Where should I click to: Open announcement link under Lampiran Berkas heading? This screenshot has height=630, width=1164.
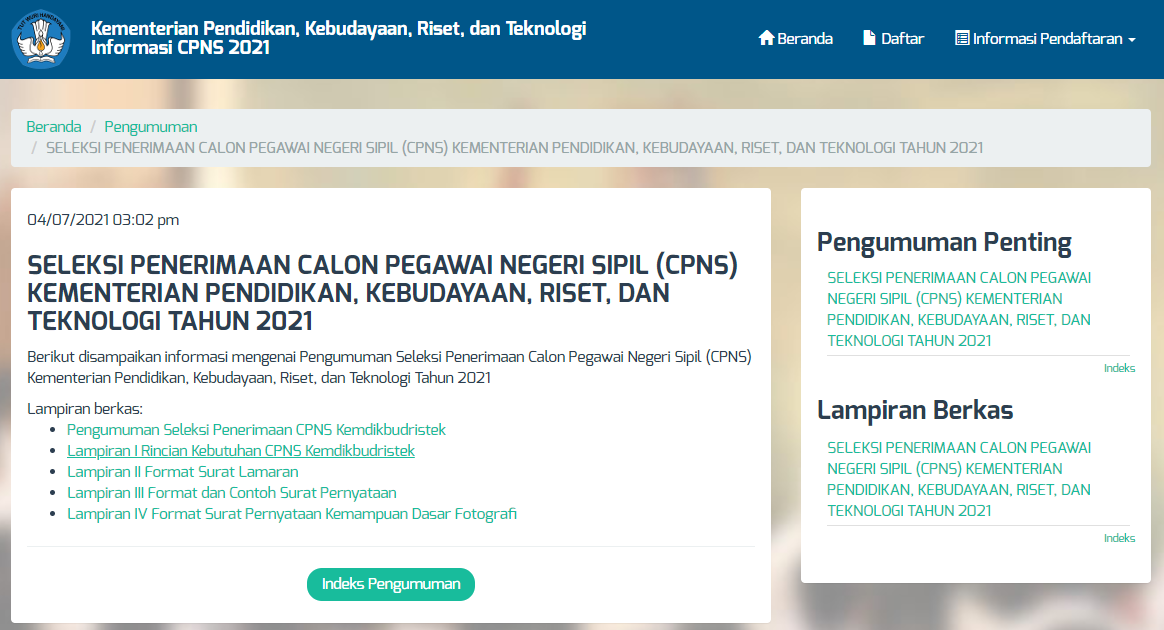tap(959, 478)
